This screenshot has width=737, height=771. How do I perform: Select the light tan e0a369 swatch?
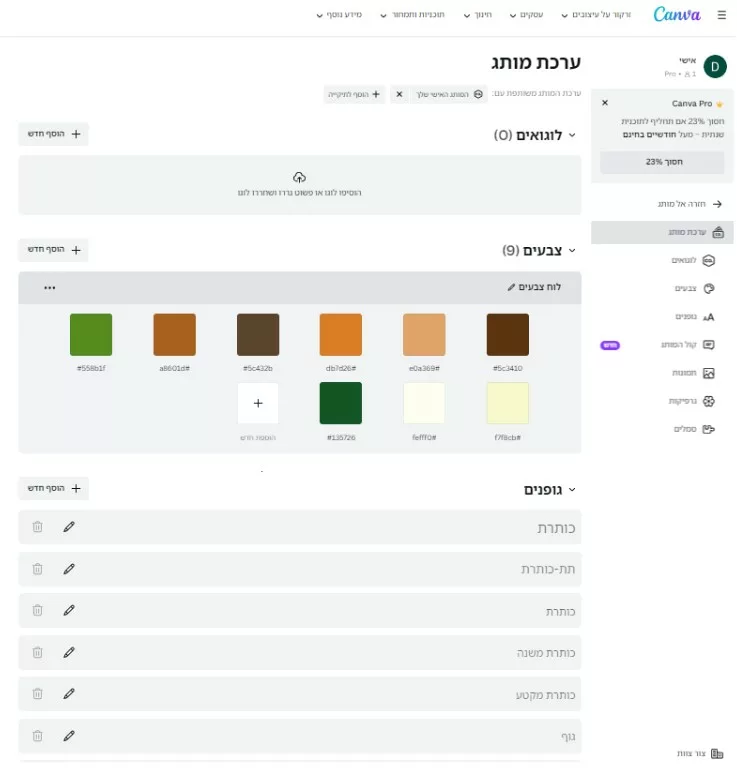pos(424,334)
